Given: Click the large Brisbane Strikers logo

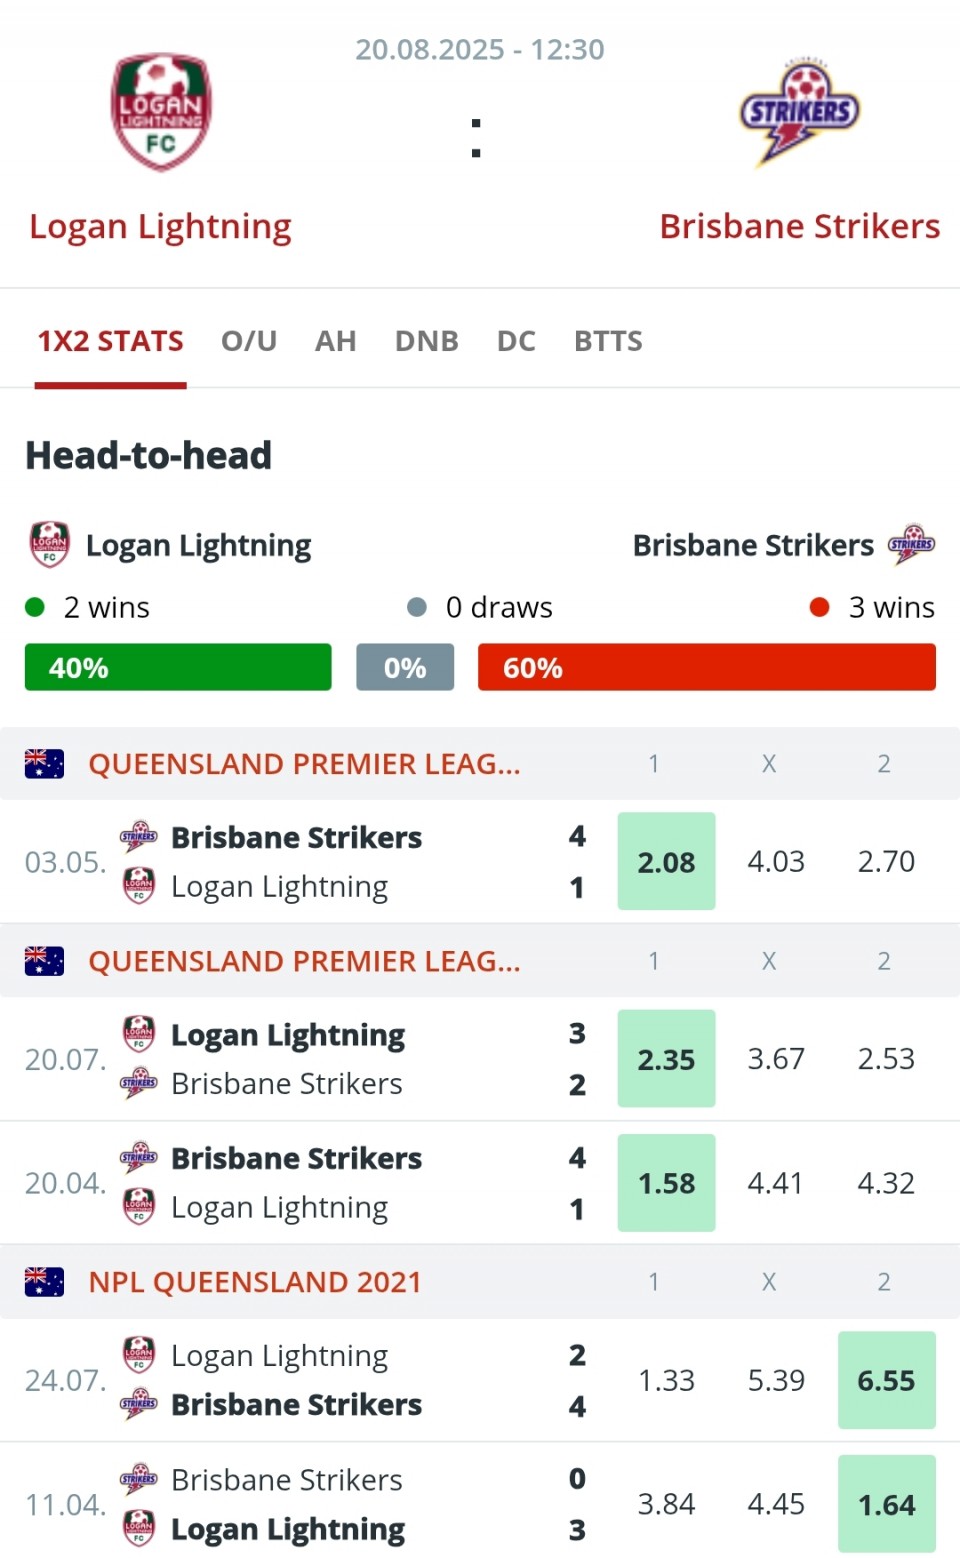Looking at the screenshot, I should click(x=800, y=111).
